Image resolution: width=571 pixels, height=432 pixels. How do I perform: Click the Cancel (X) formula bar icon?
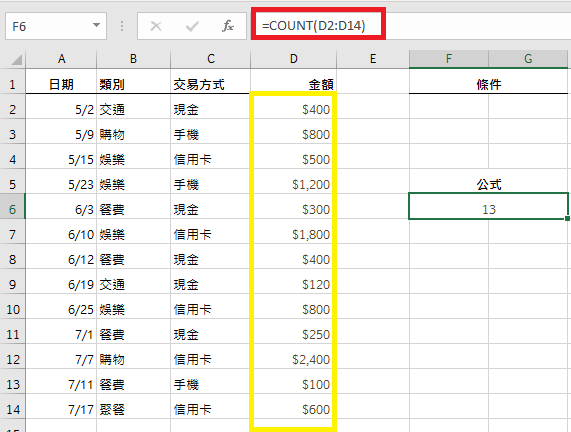[156, 26]
